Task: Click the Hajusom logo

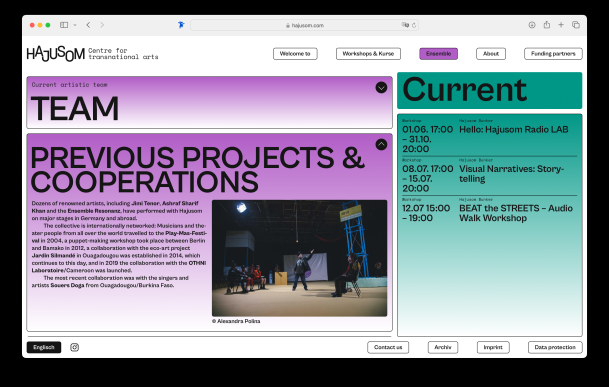Action: coord(56,54)
